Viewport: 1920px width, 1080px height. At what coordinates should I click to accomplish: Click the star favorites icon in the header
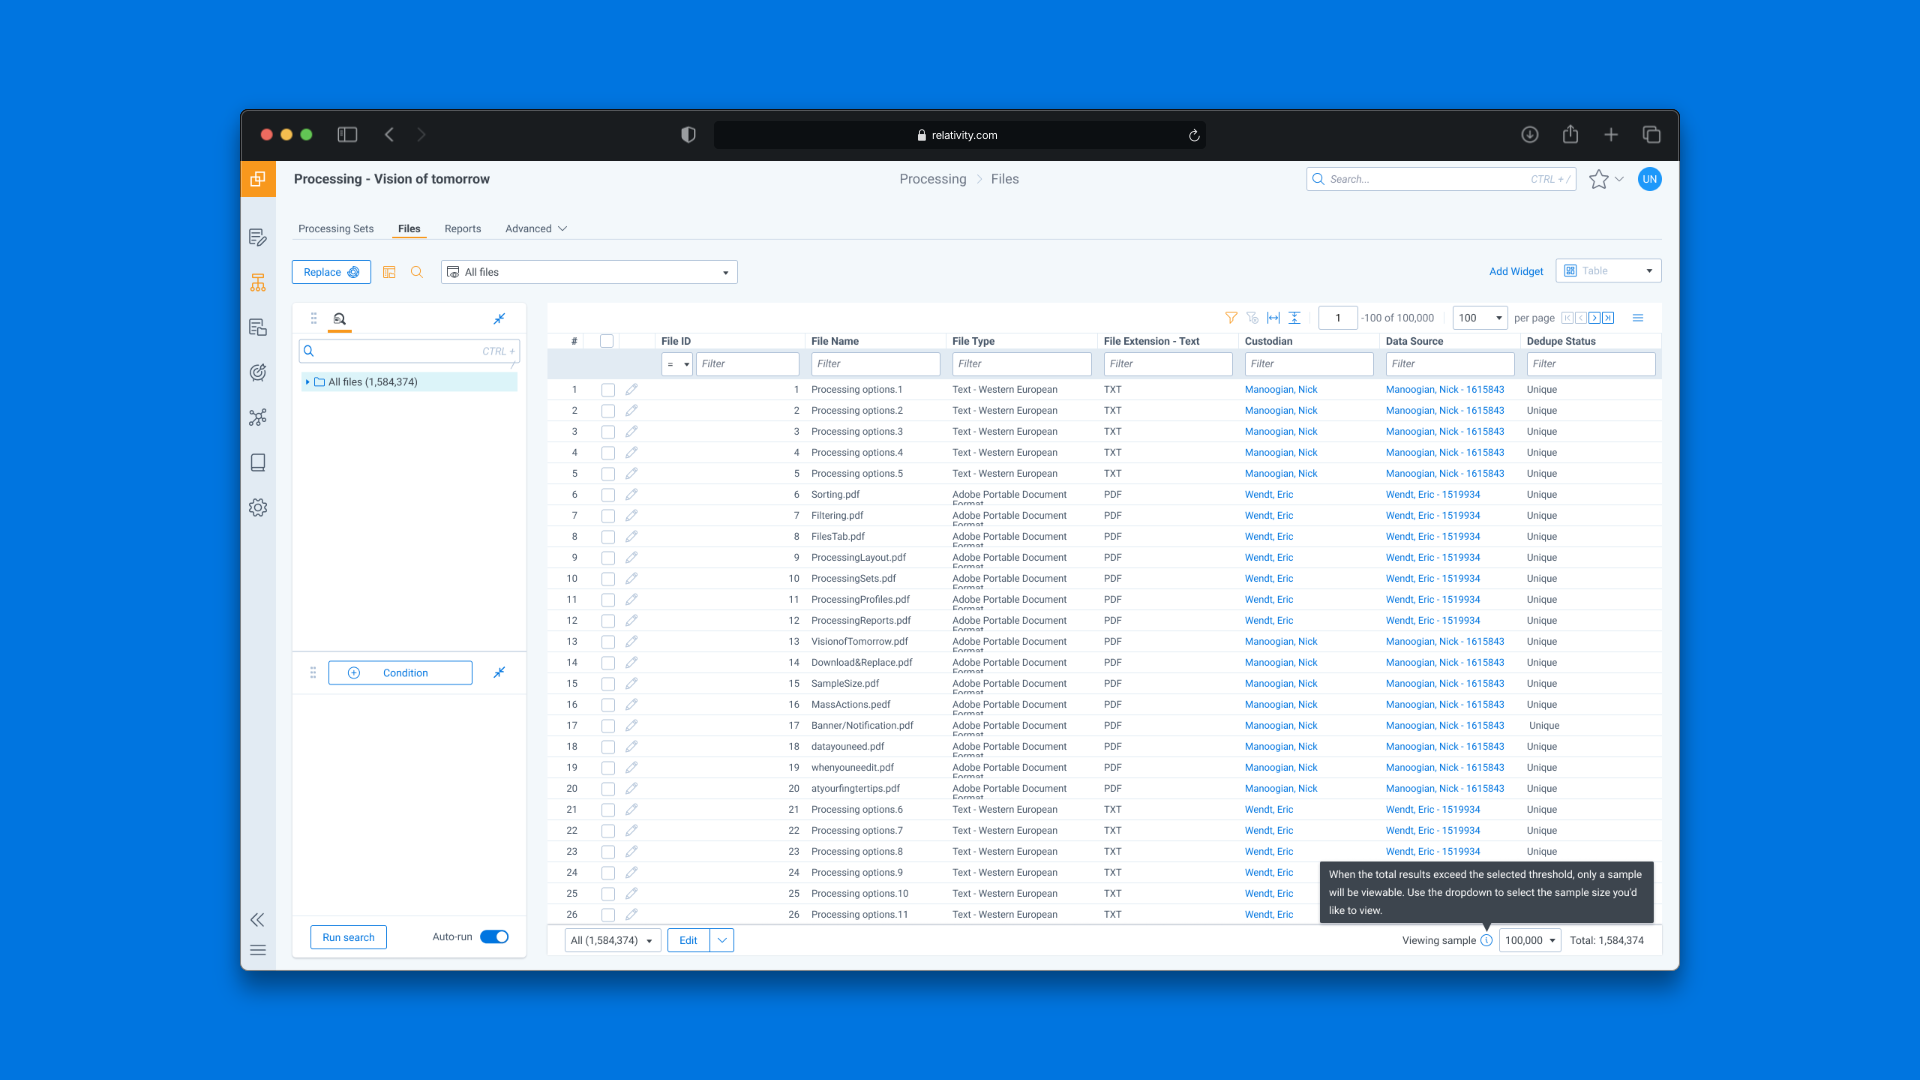tap(1598, 180)
